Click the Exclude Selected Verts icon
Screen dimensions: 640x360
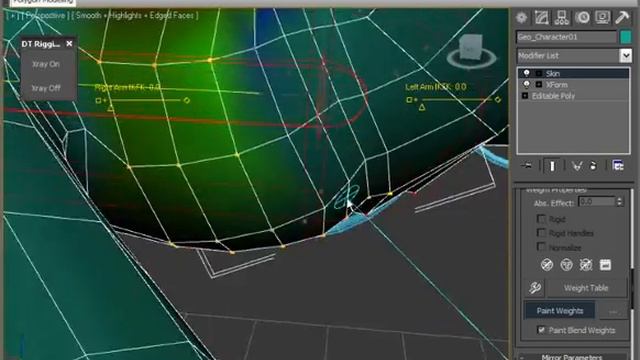(547, 265)
